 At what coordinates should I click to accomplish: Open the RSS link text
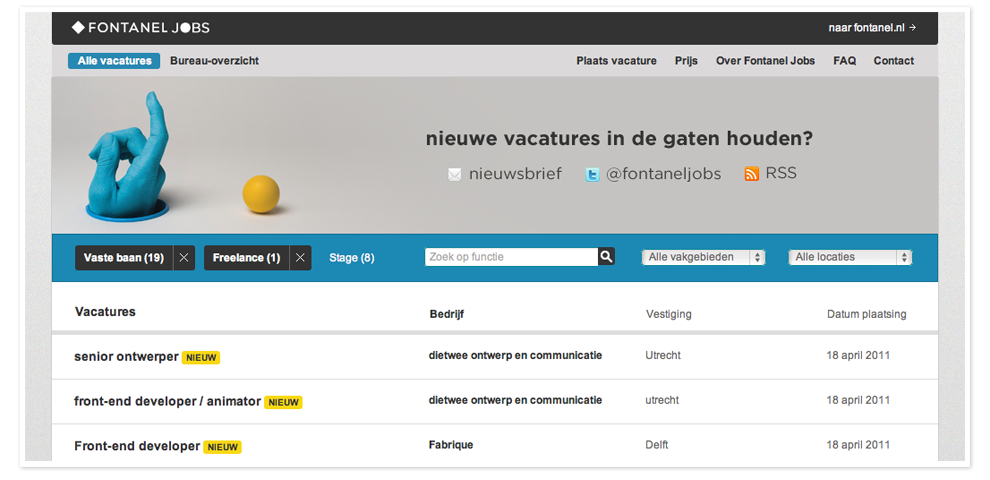(x=781, y=173)
